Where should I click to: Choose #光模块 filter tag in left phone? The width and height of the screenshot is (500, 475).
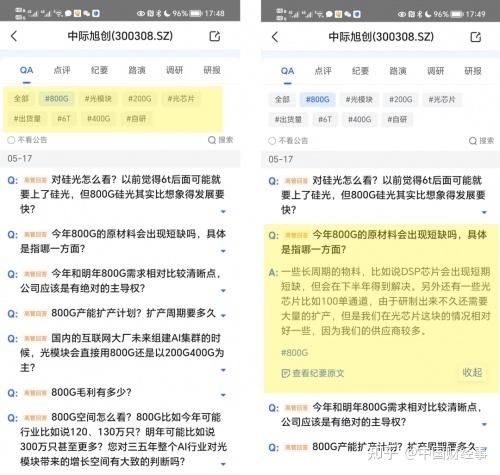[x=98, y=99]
